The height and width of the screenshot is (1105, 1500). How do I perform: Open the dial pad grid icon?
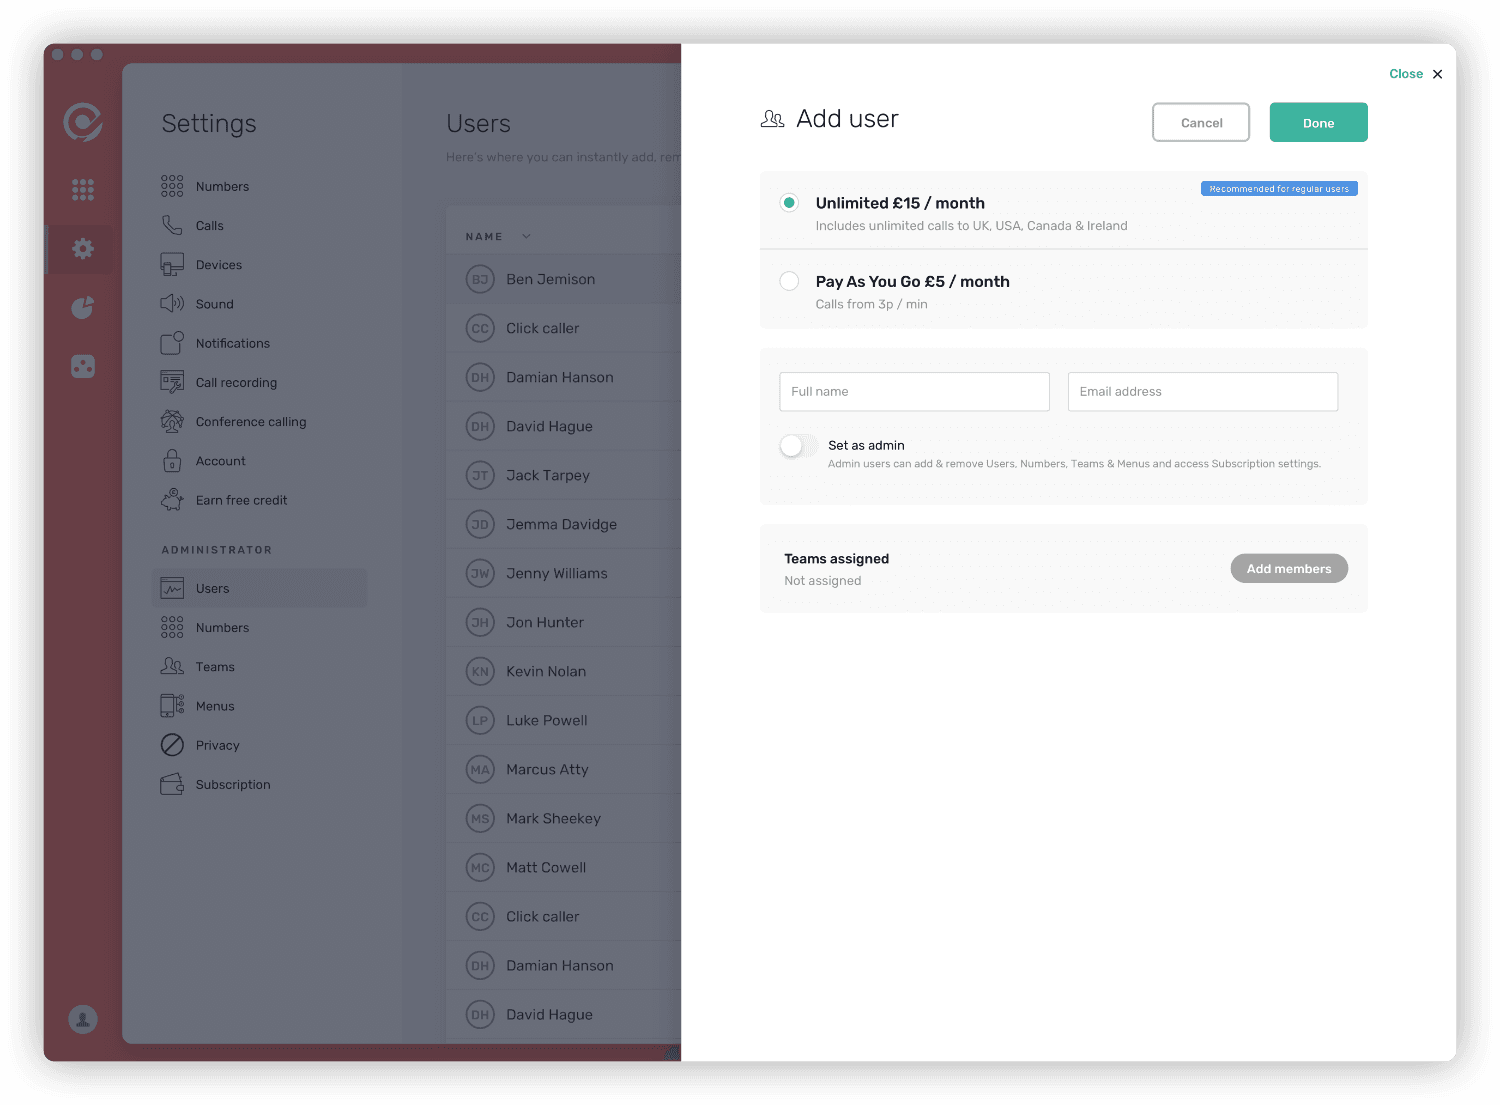click(x=83, y=189)
